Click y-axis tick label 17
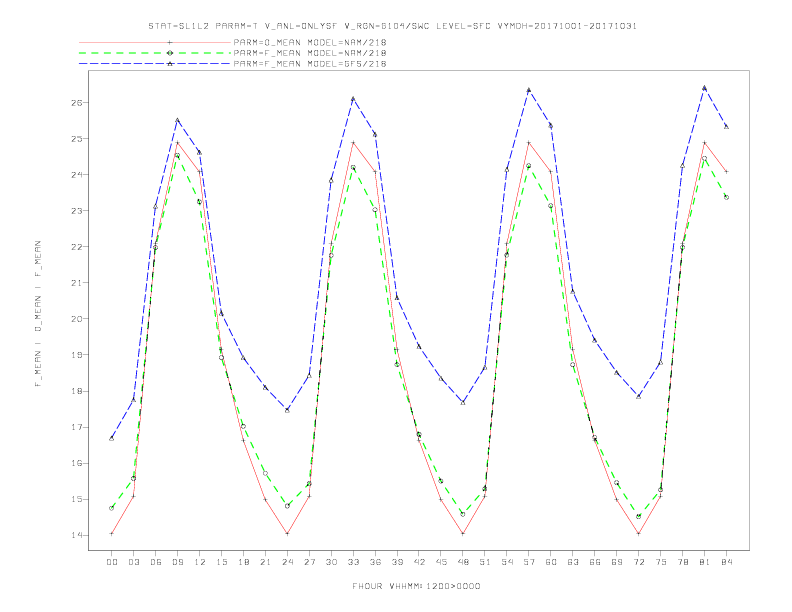792x612 pixels. pyautogui.click(x=76, y=427)
